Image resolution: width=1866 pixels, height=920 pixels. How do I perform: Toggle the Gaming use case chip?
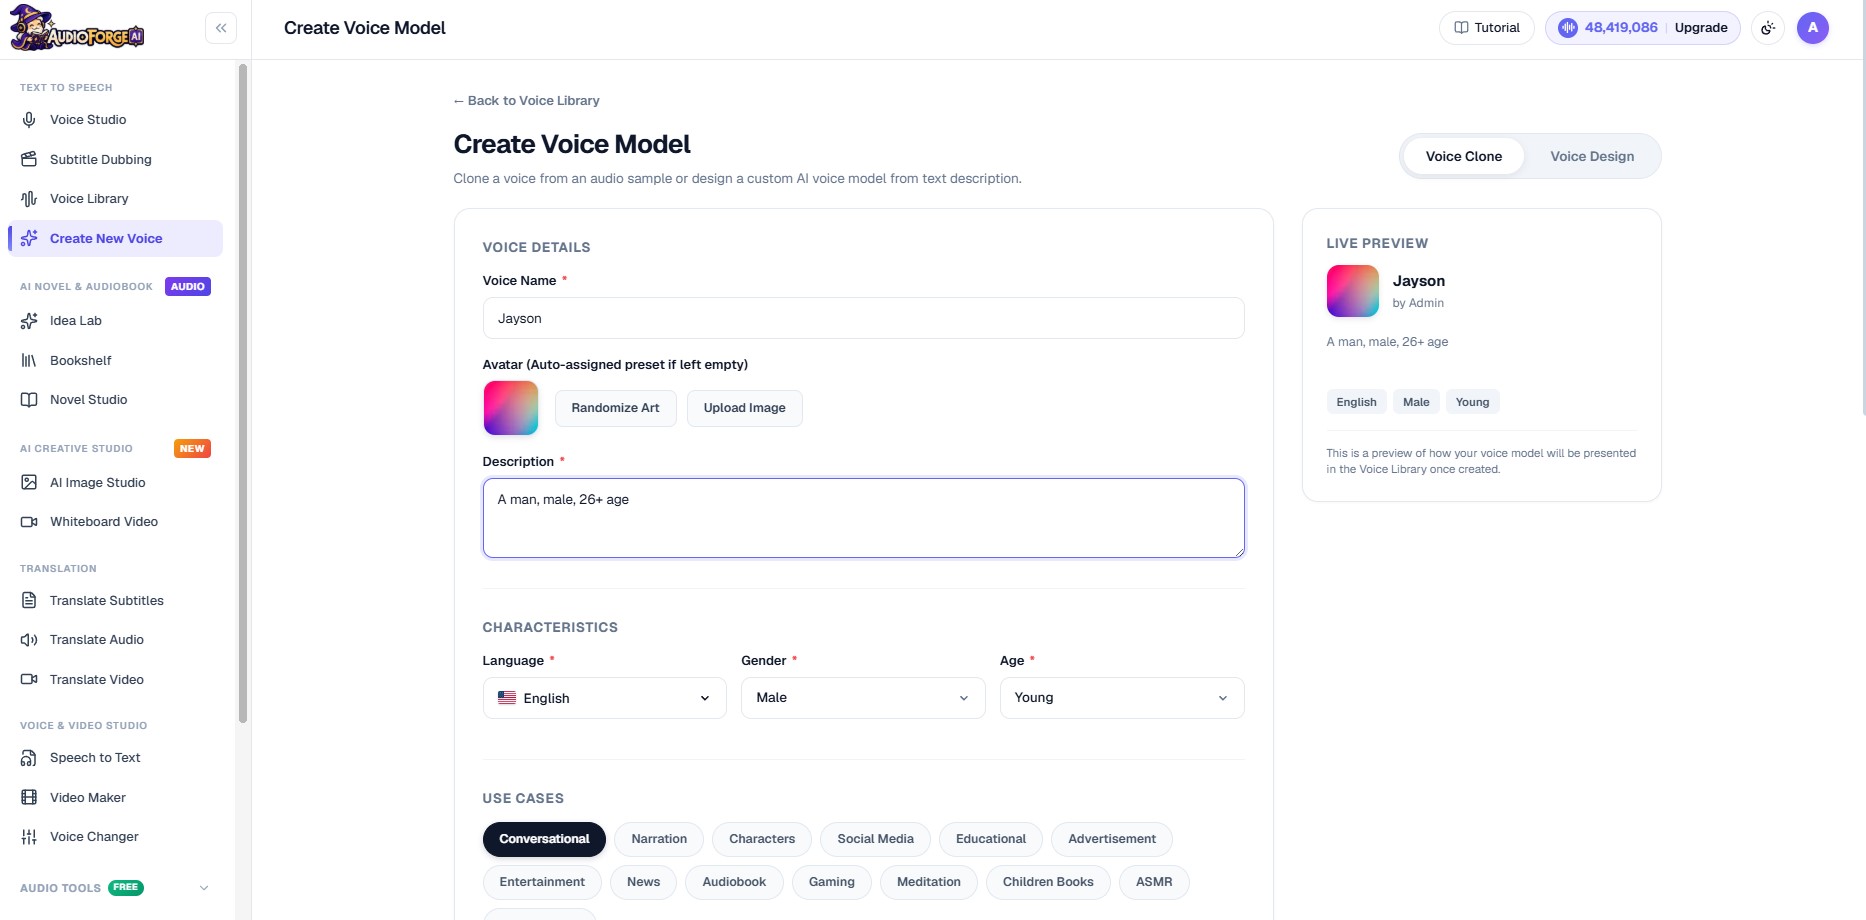(832, 882)
